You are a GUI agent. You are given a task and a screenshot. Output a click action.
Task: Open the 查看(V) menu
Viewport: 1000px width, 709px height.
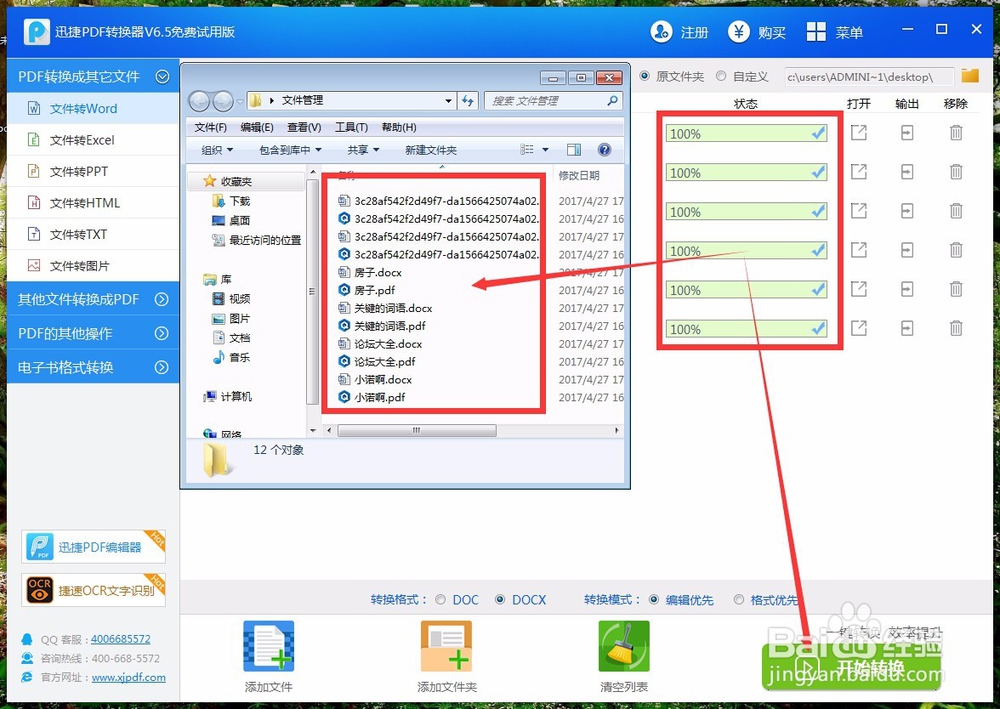coord(304,128)
